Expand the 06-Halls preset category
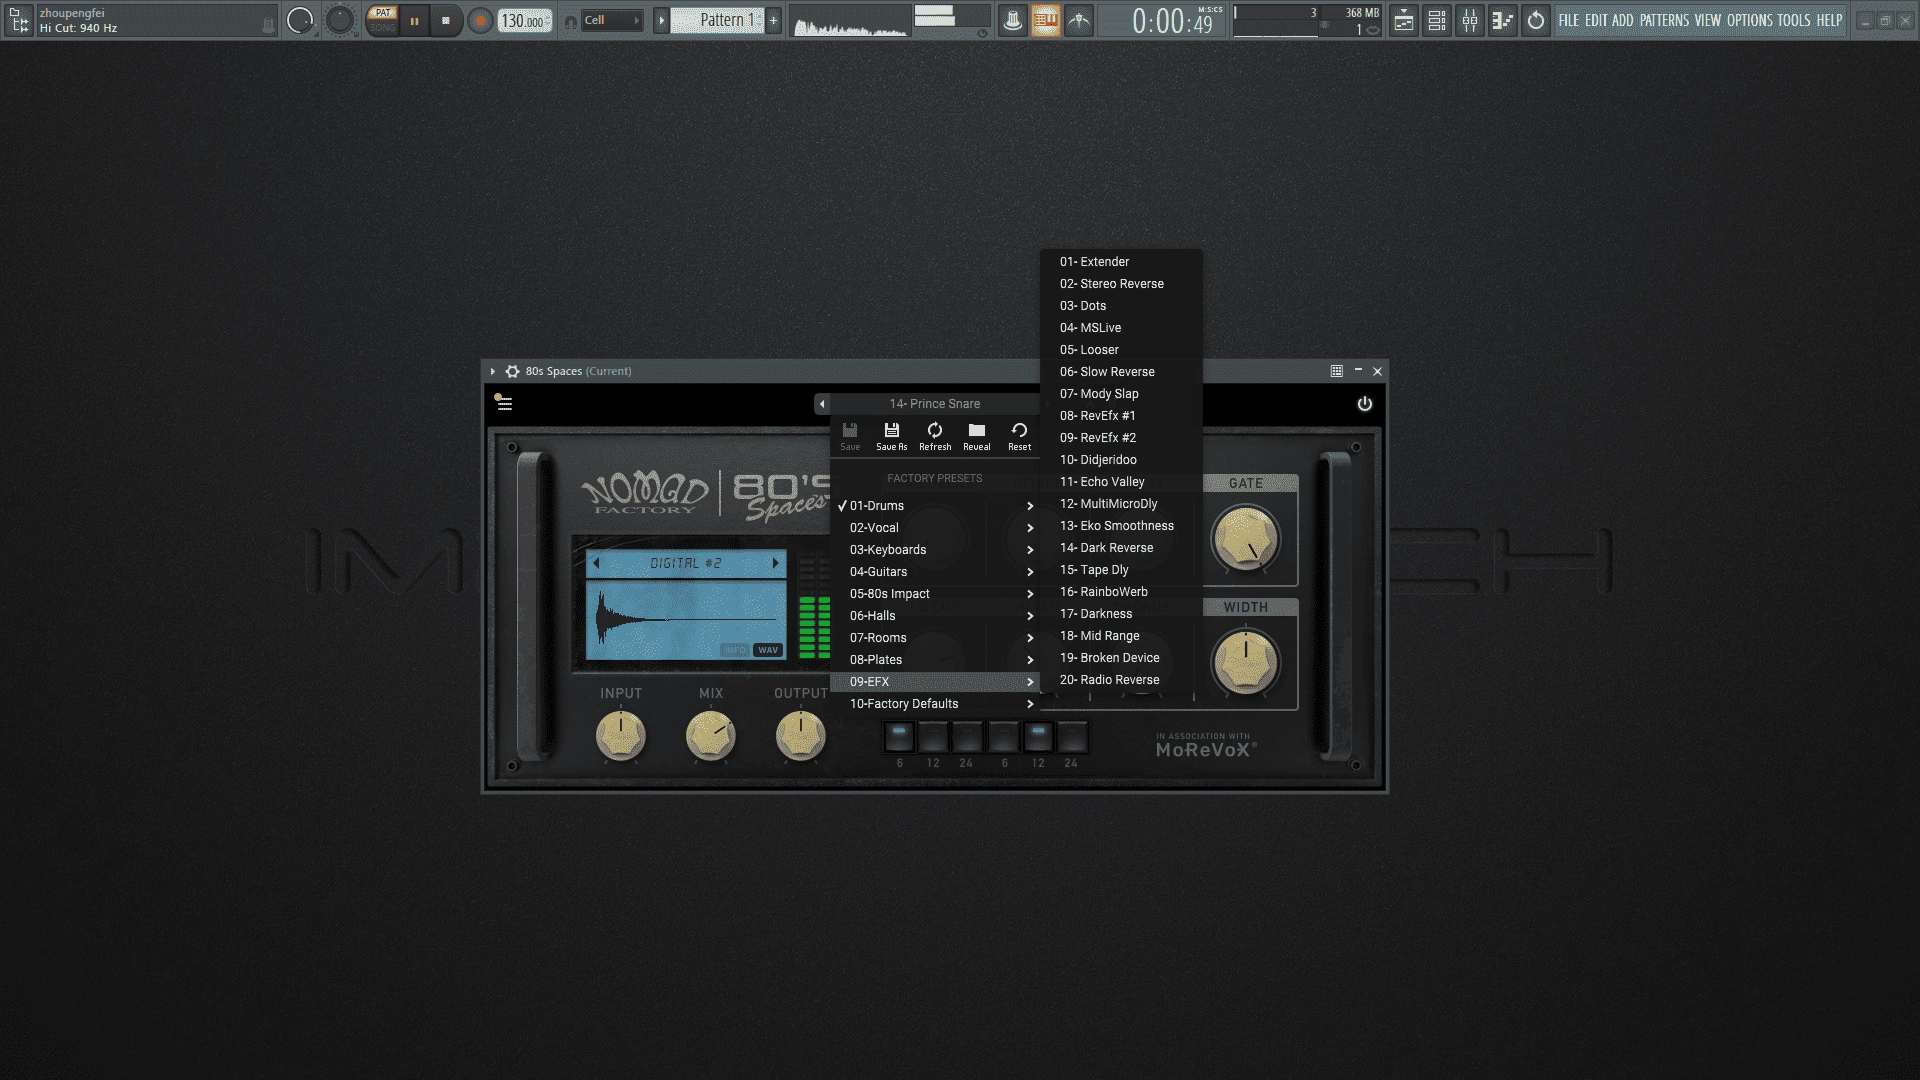Viewport: 1920px width, 1080px height. click(935, 616)
